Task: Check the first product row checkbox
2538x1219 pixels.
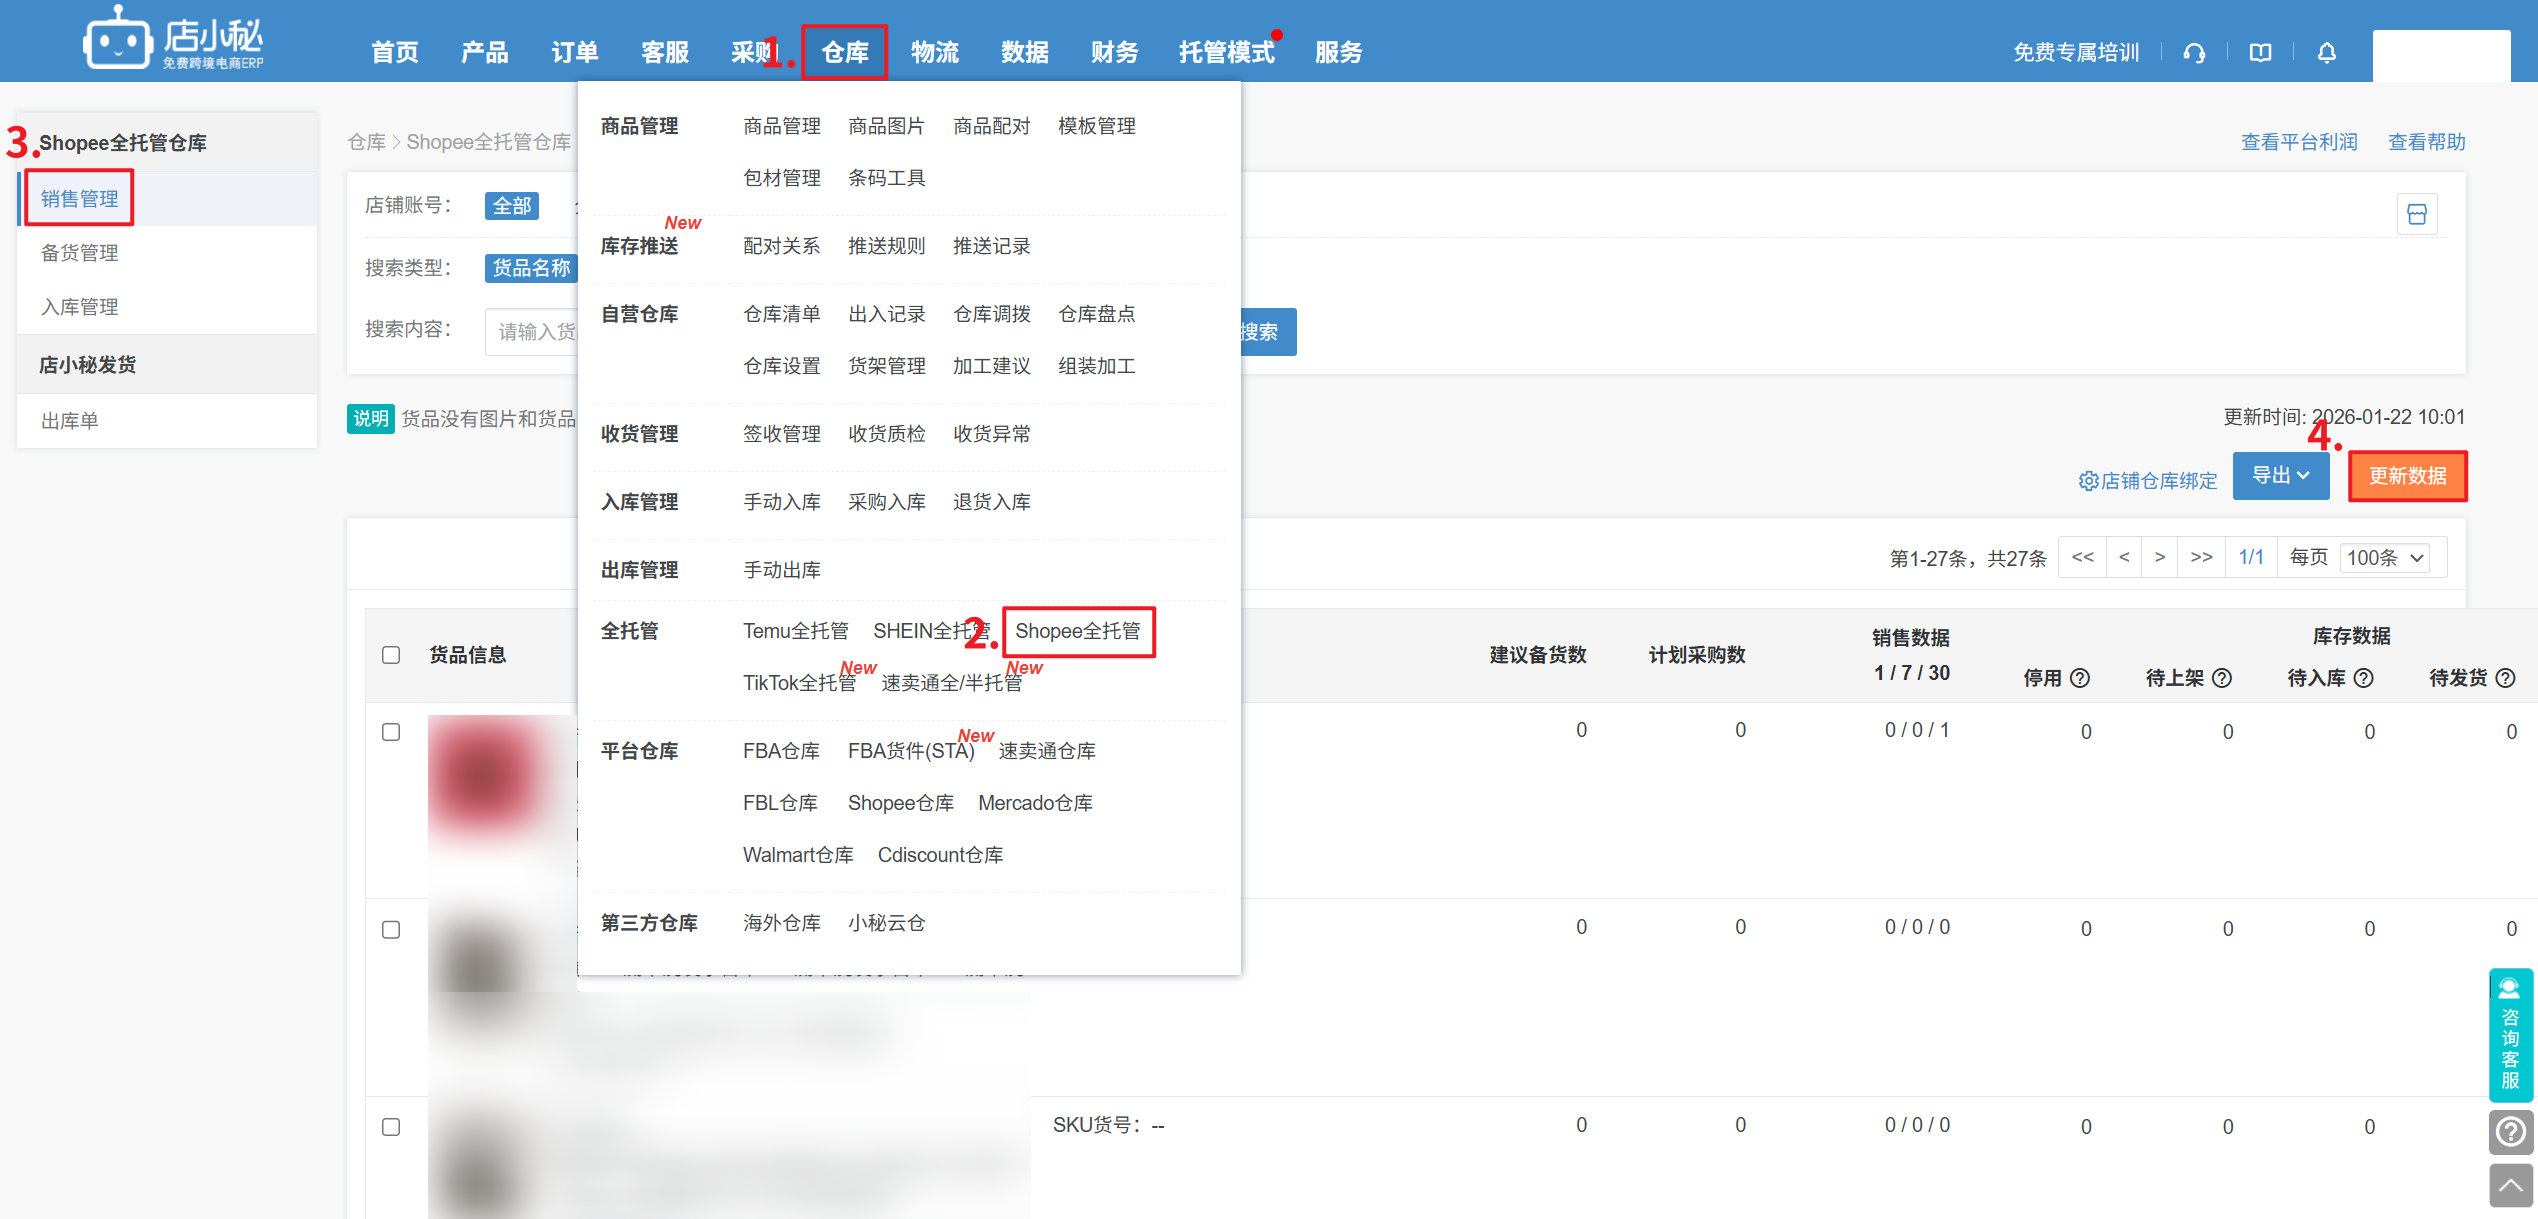Action: (x=391, y=732)
